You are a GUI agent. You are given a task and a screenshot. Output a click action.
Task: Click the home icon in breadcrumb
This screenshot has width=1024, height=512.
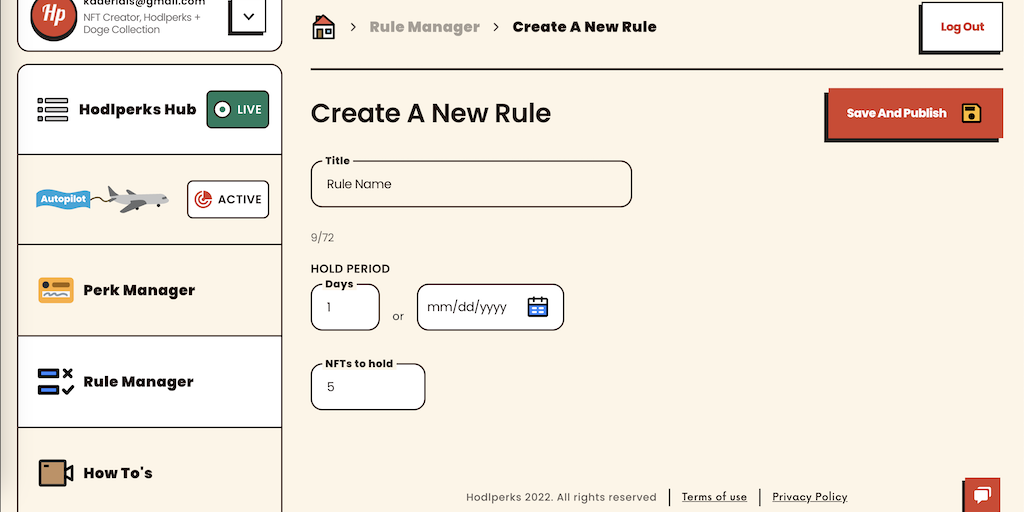[x=324, y=27]
